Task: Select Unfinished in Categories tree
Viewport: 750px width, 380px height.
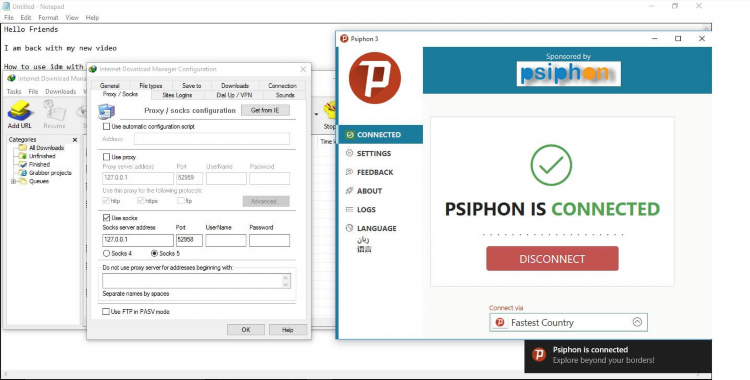Action: click(x=42, y=156)
